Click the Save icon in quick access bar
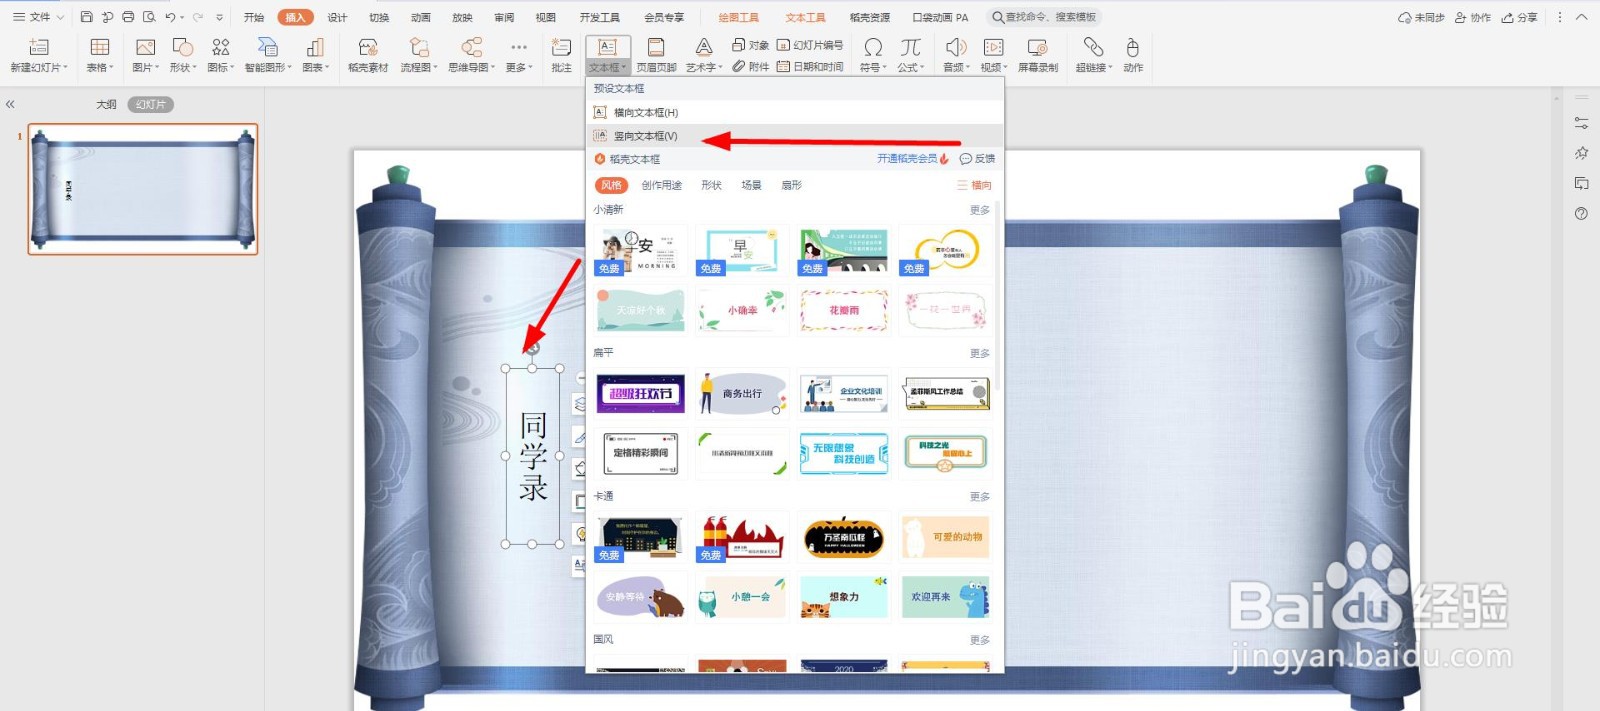This screenshot has width=1600, height=711. coord(86,17)
